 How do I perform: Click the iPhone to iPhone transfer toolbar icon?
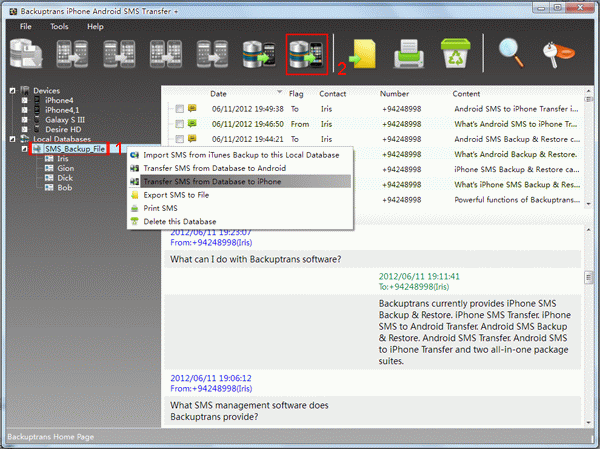(166, 54)
